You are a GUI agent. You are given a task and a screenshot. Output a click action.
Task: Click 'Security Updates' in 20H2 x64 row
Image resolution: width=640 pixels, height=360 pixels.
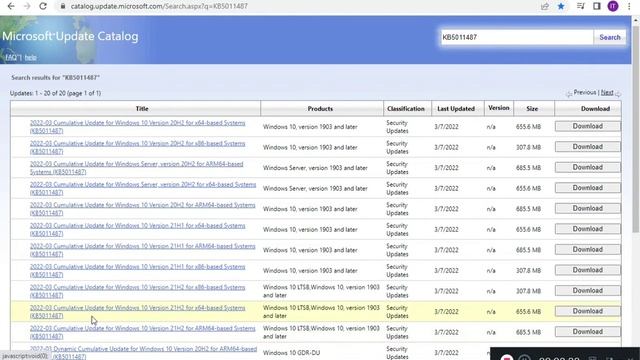tap(397, 127)
